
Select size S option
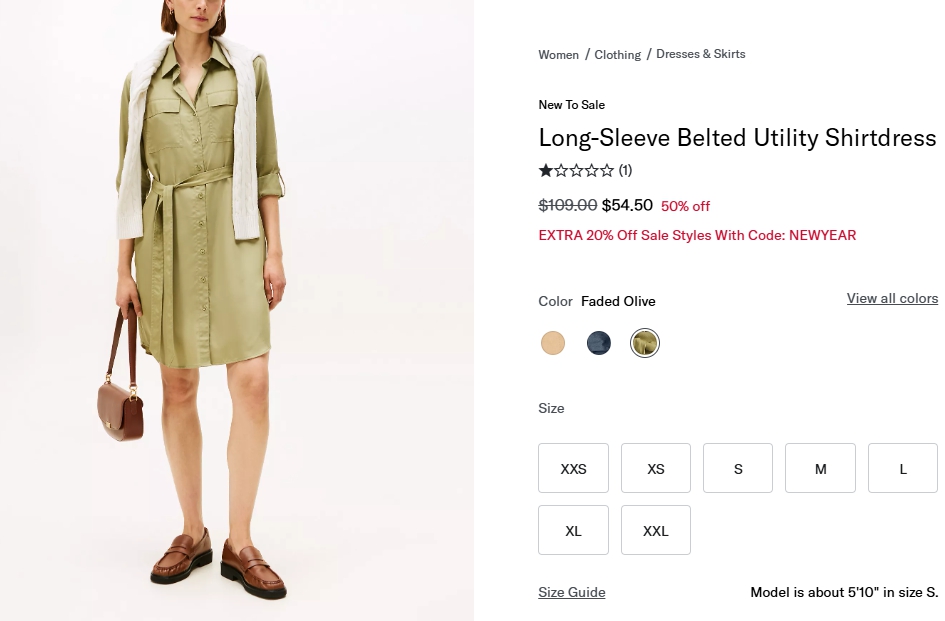(x=738, y=468)
